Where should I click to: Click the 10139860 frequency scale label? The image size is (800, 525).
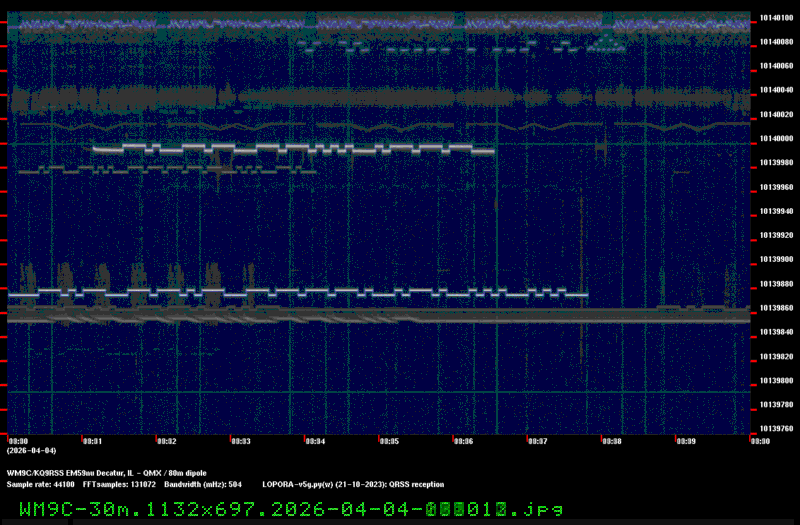776,308
